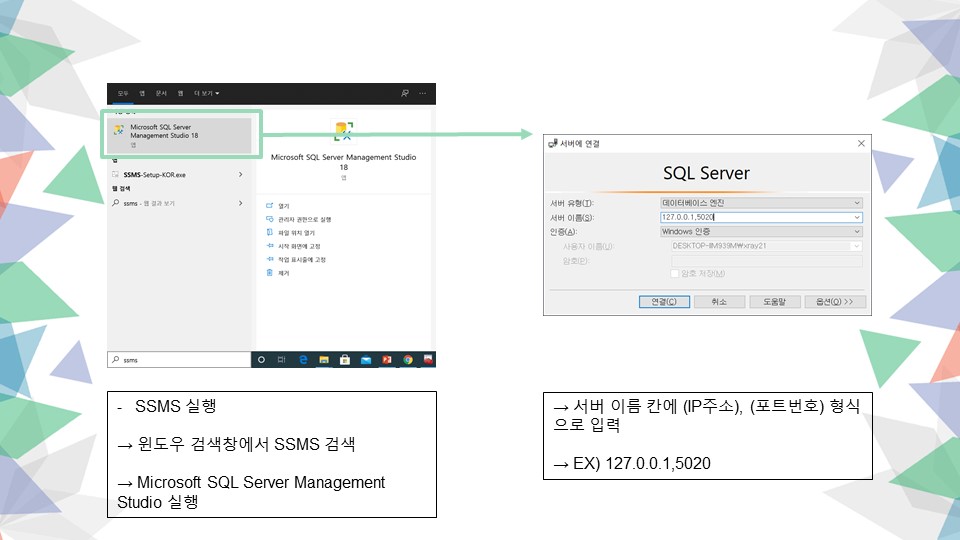Click the 연결(C) Connect button
This screenshot has width=960, height=540.
tap(664, 302)
